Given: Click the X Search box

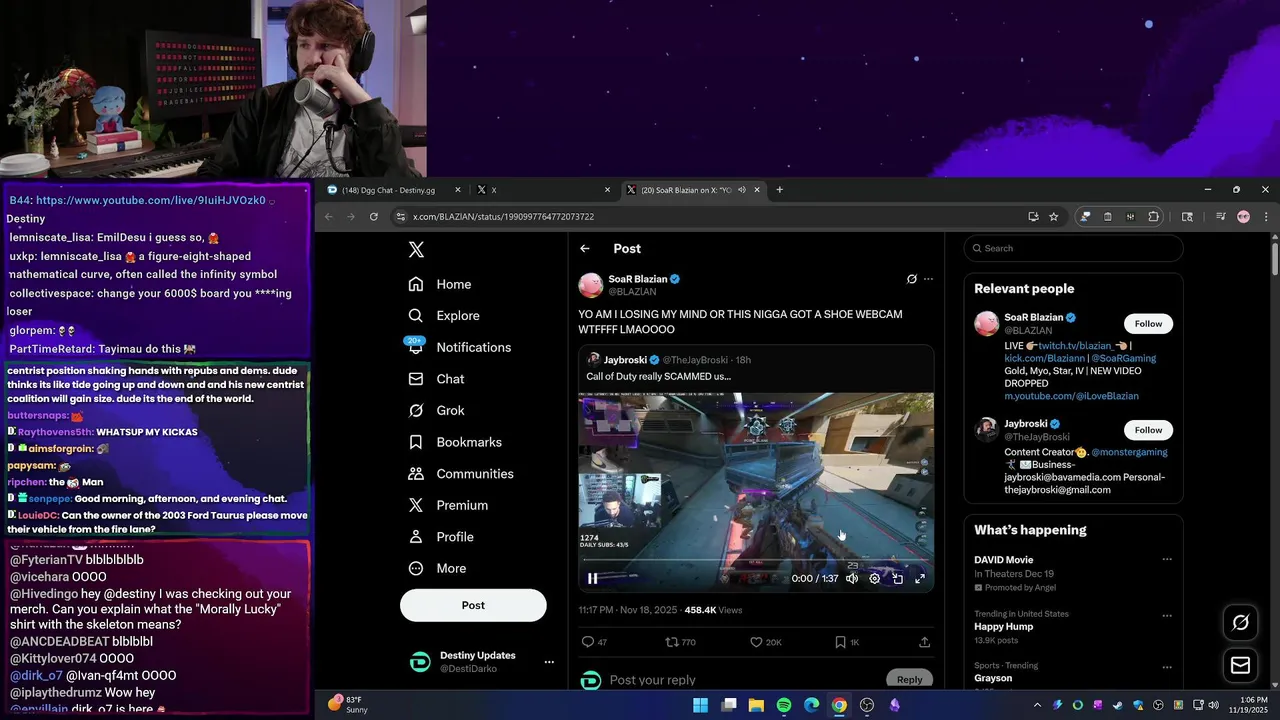Looking at the screenshot, I should coord(1073,248).
